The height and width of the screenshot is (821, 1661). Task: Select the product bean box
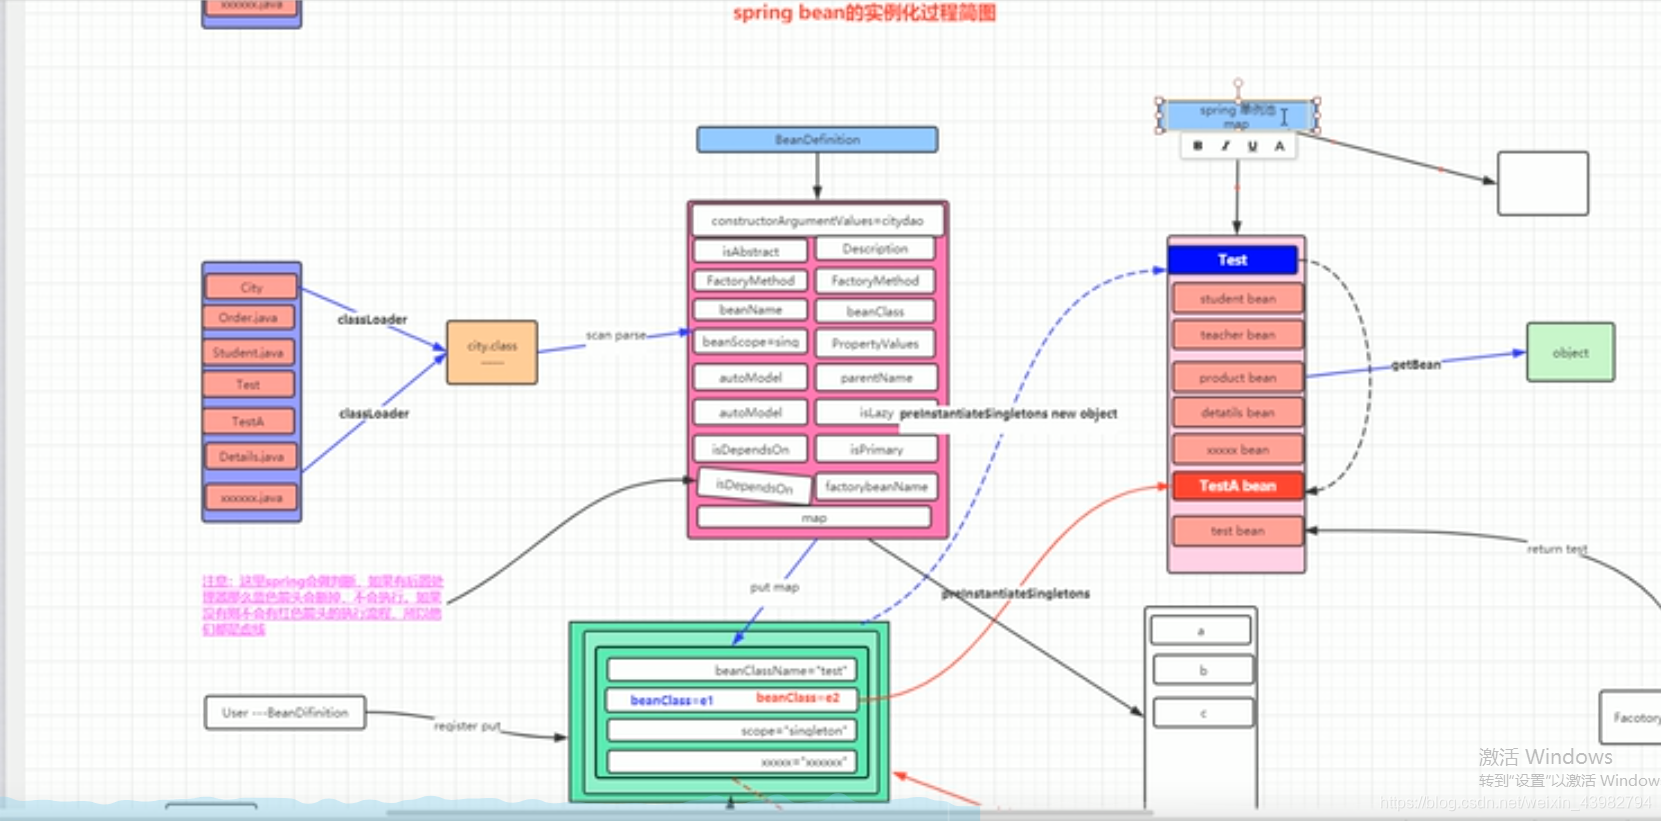click(x=1238, y=377)
